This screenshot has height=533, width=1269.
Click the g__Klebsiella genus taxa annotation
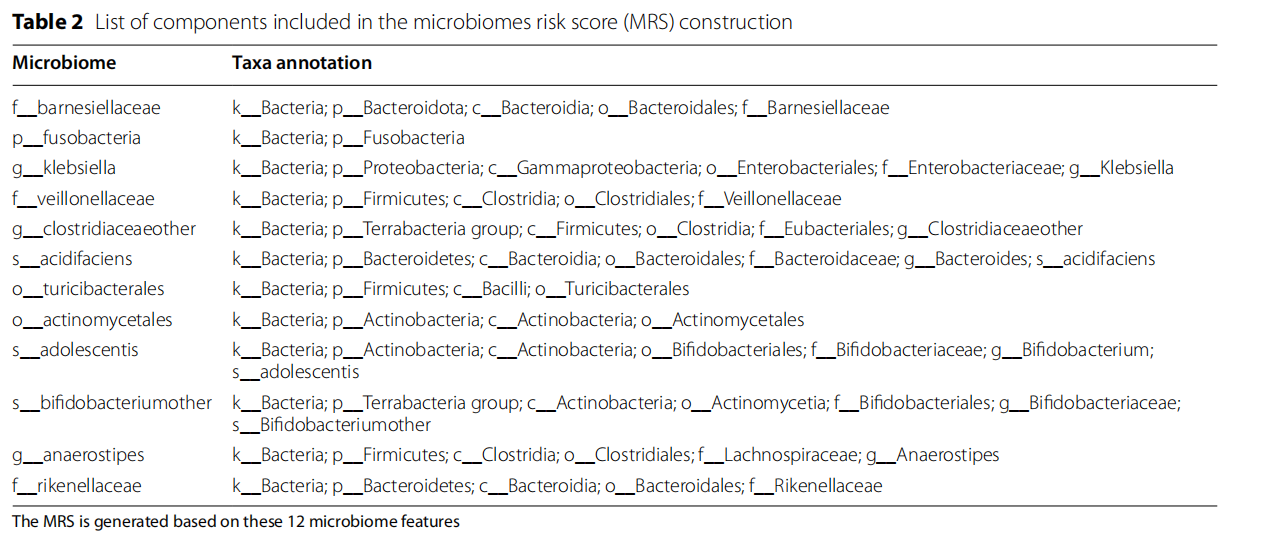(1121, 168)
